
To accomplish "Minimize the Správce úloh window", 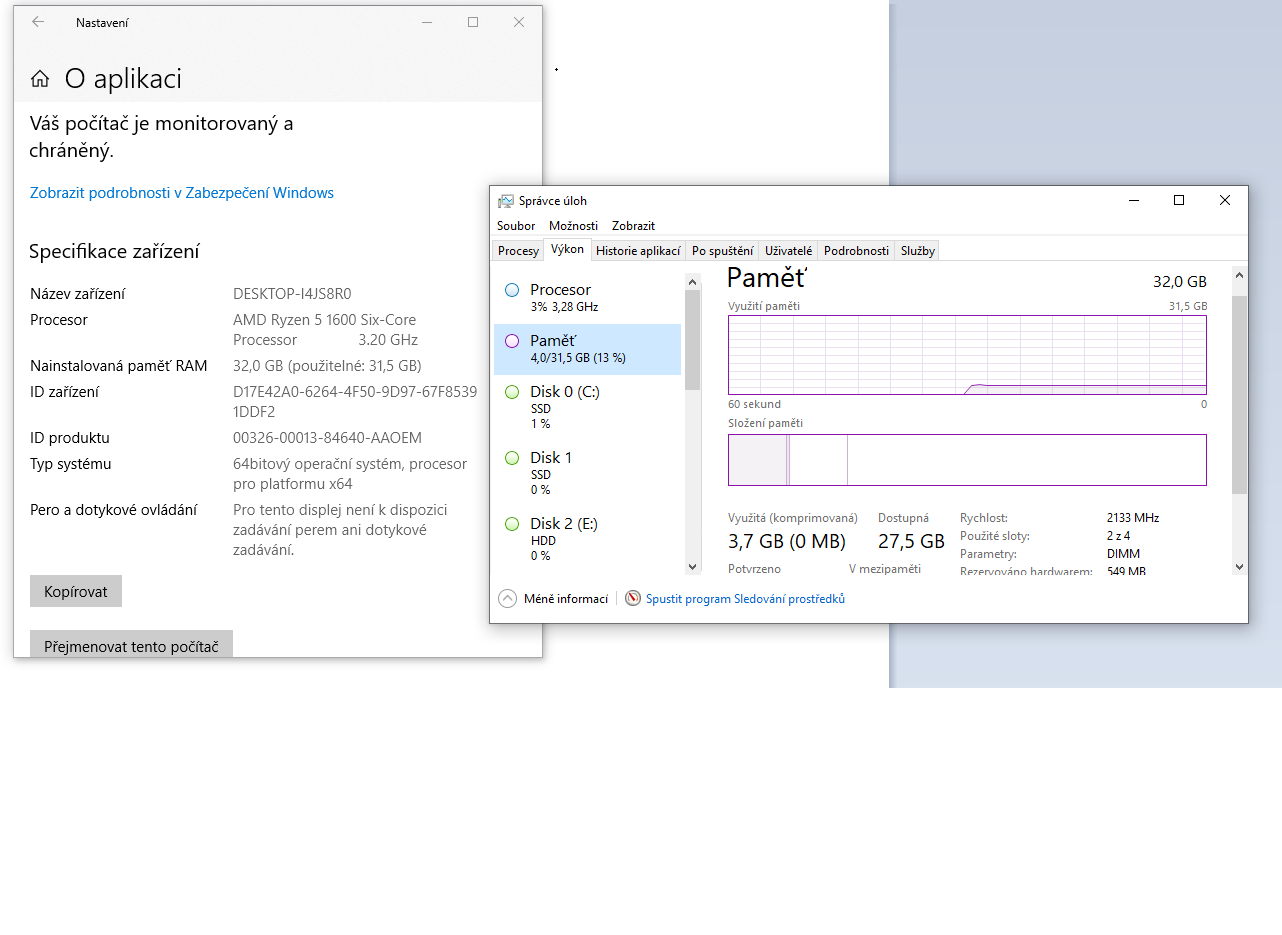I will pyautogui.click(x=1133, y=201).
